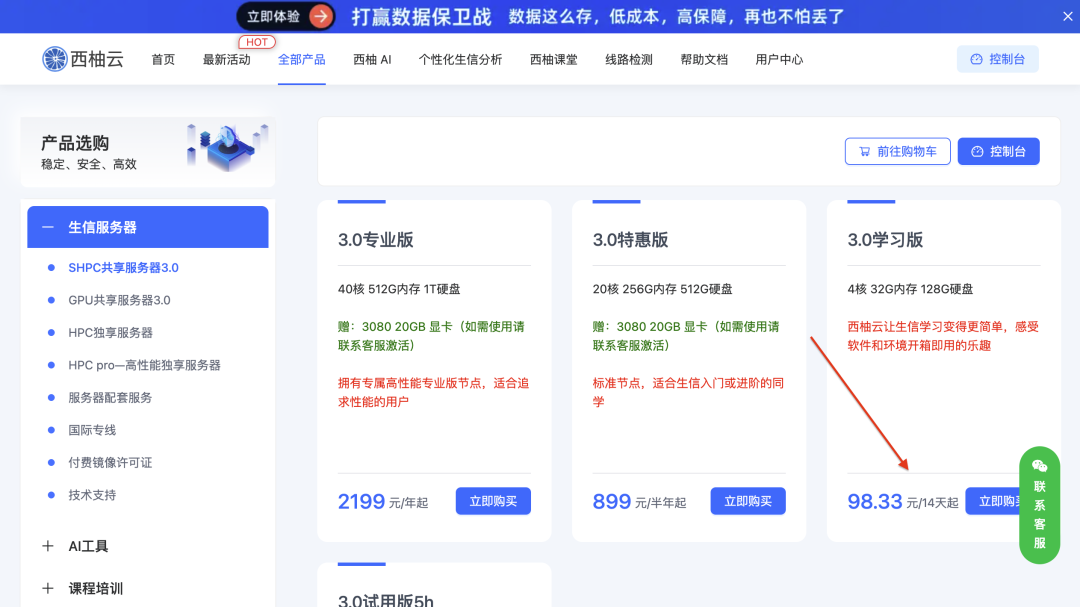
Task: Click the 2199 元/年起 price
Action: click(383, 502)
